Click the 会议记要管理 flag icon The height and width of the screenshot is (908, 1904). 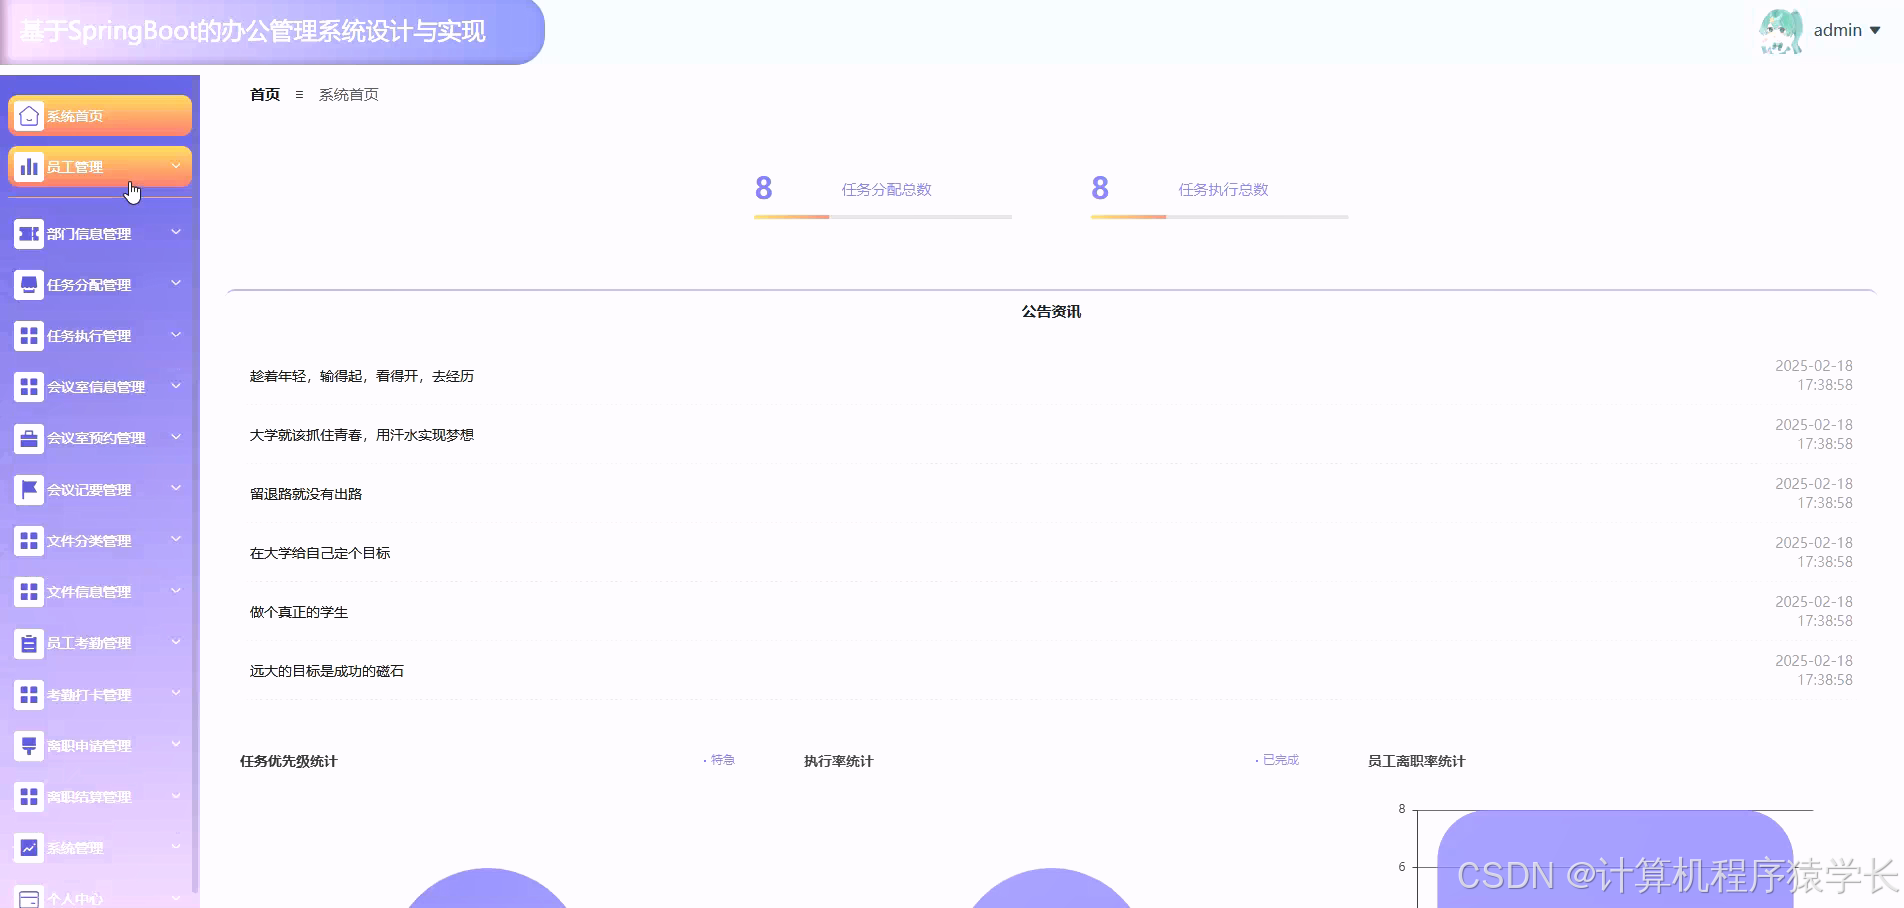tap(27, 489)
